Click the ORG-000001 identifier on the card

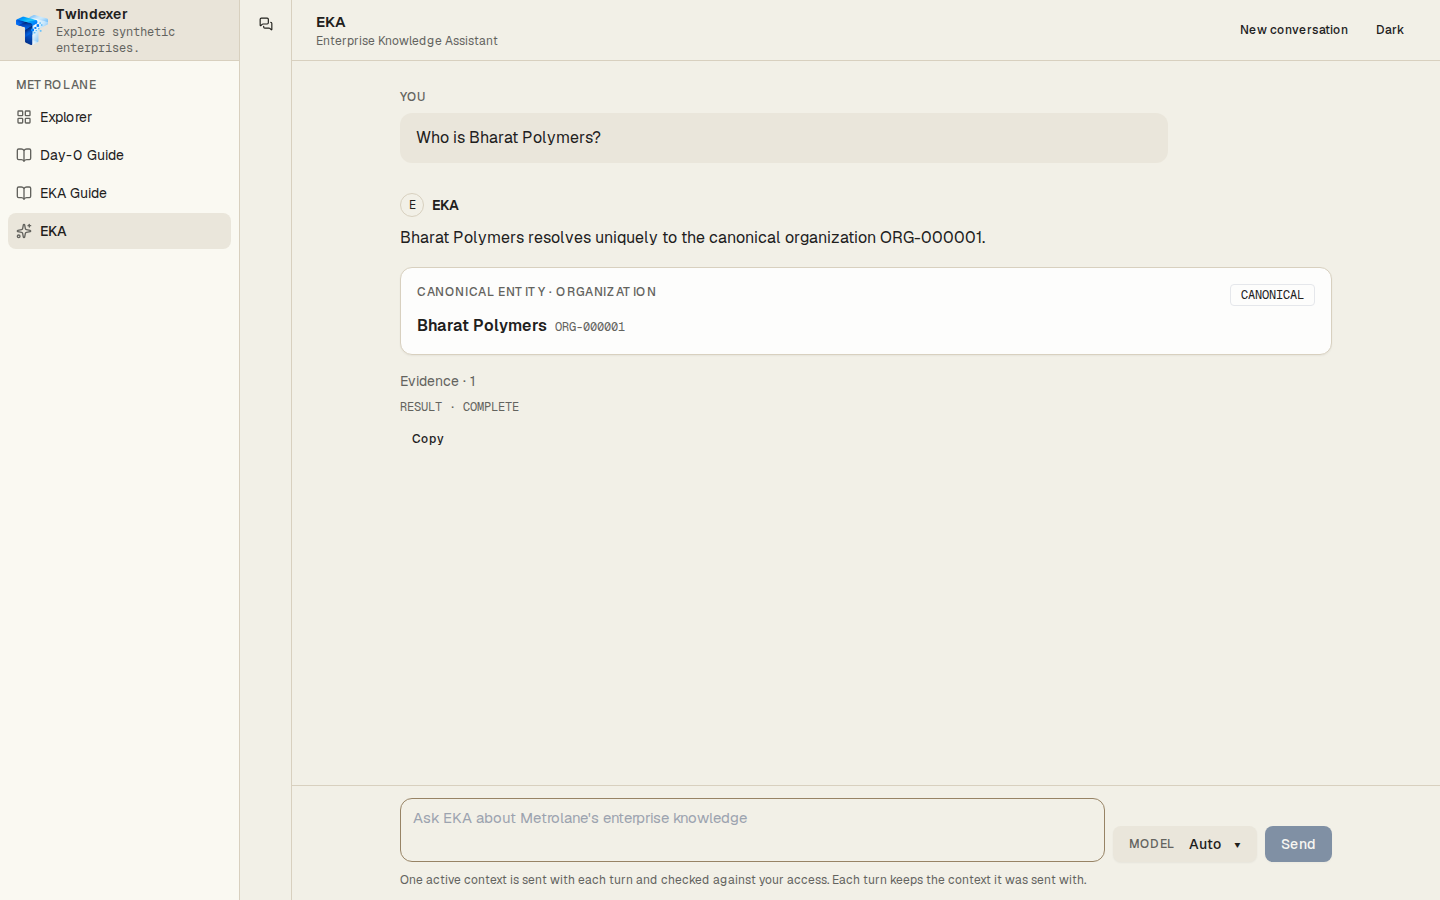tap(590, 327)
